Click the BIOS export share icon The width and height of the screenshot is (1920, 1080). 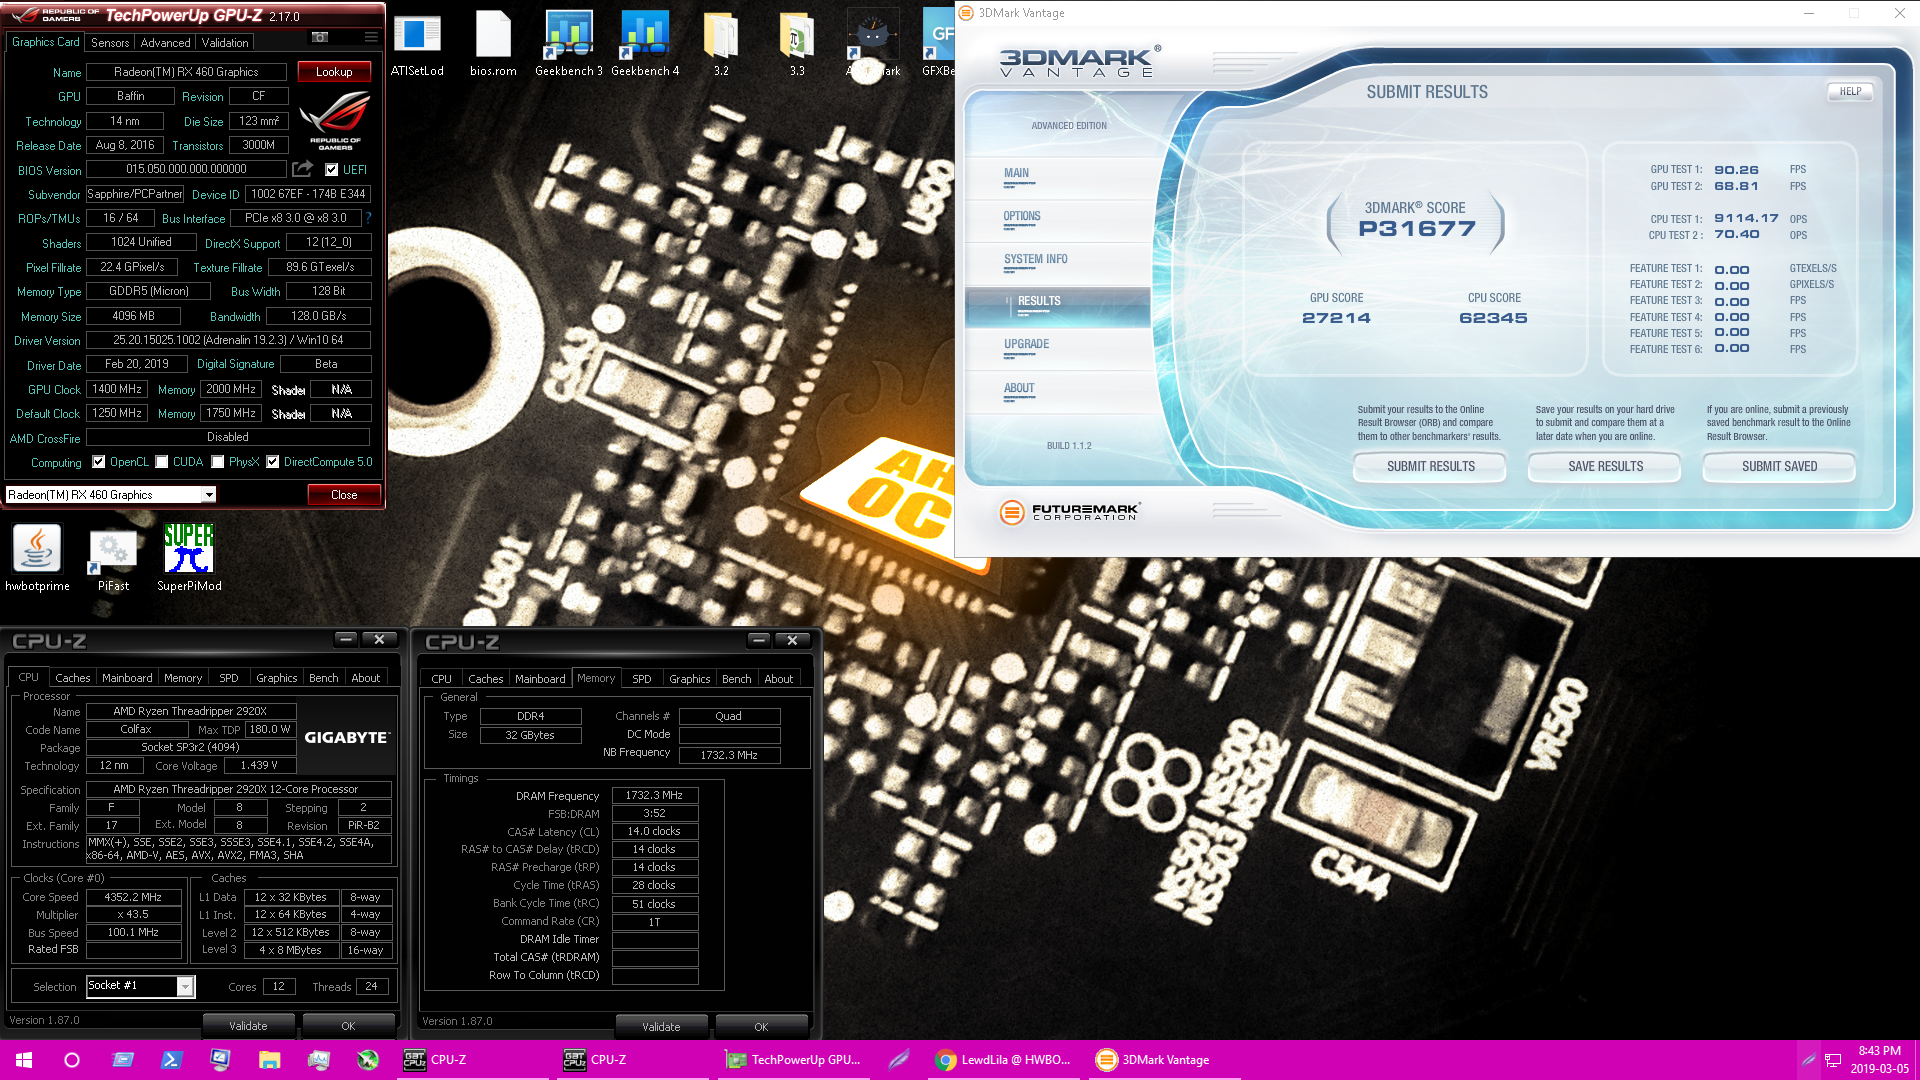[x=303, y=169]
